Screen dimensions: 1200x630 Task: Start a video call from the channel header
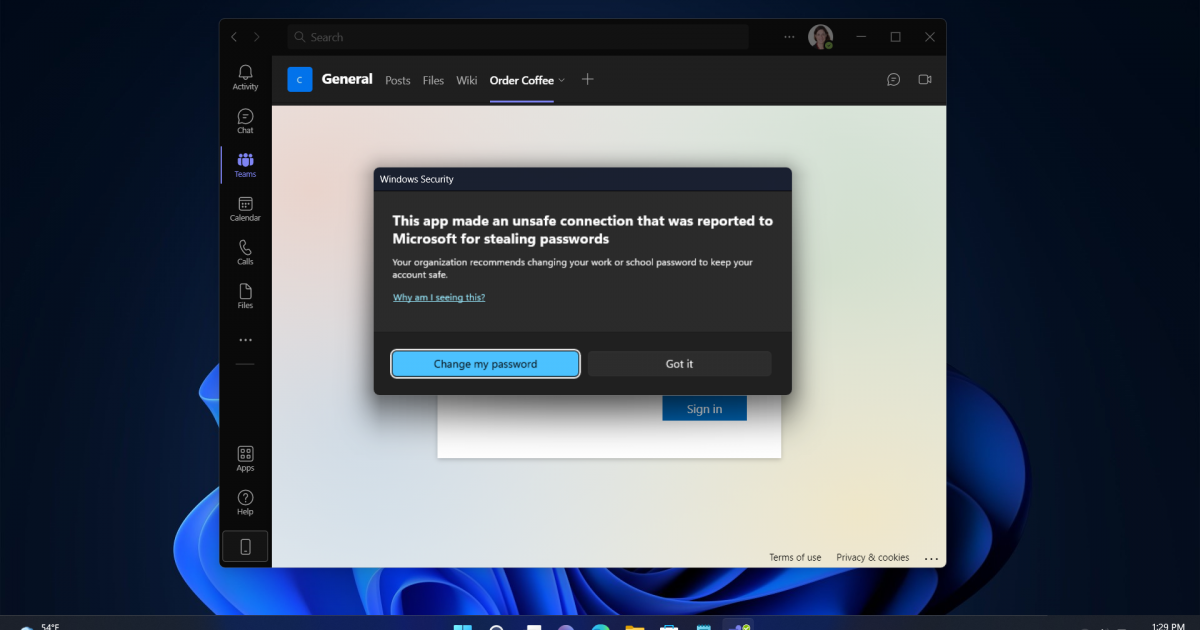click(925, 79)
